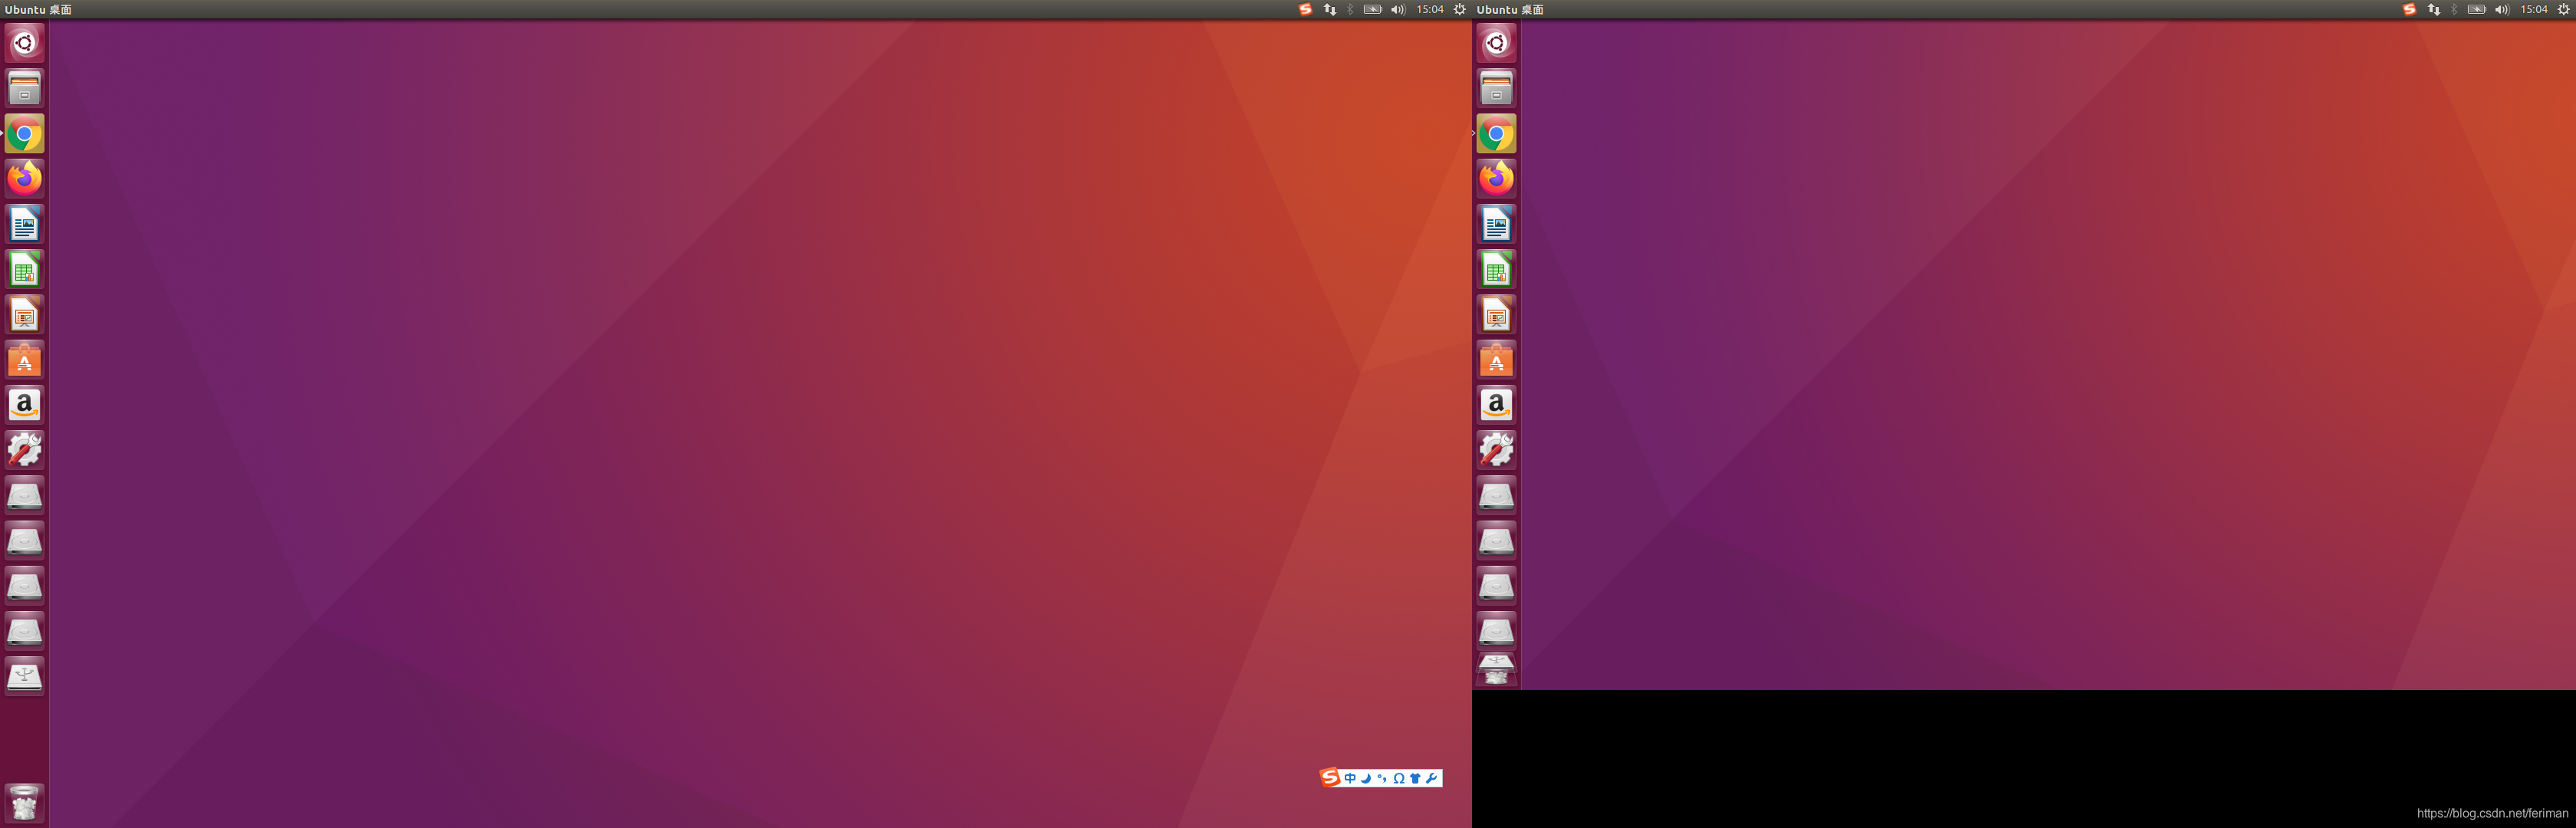Image resolution: width=2576 pixels, height=828 pixels.
Task: Launch Google Chrome from right screen launcher
Action: [1496, 133]
